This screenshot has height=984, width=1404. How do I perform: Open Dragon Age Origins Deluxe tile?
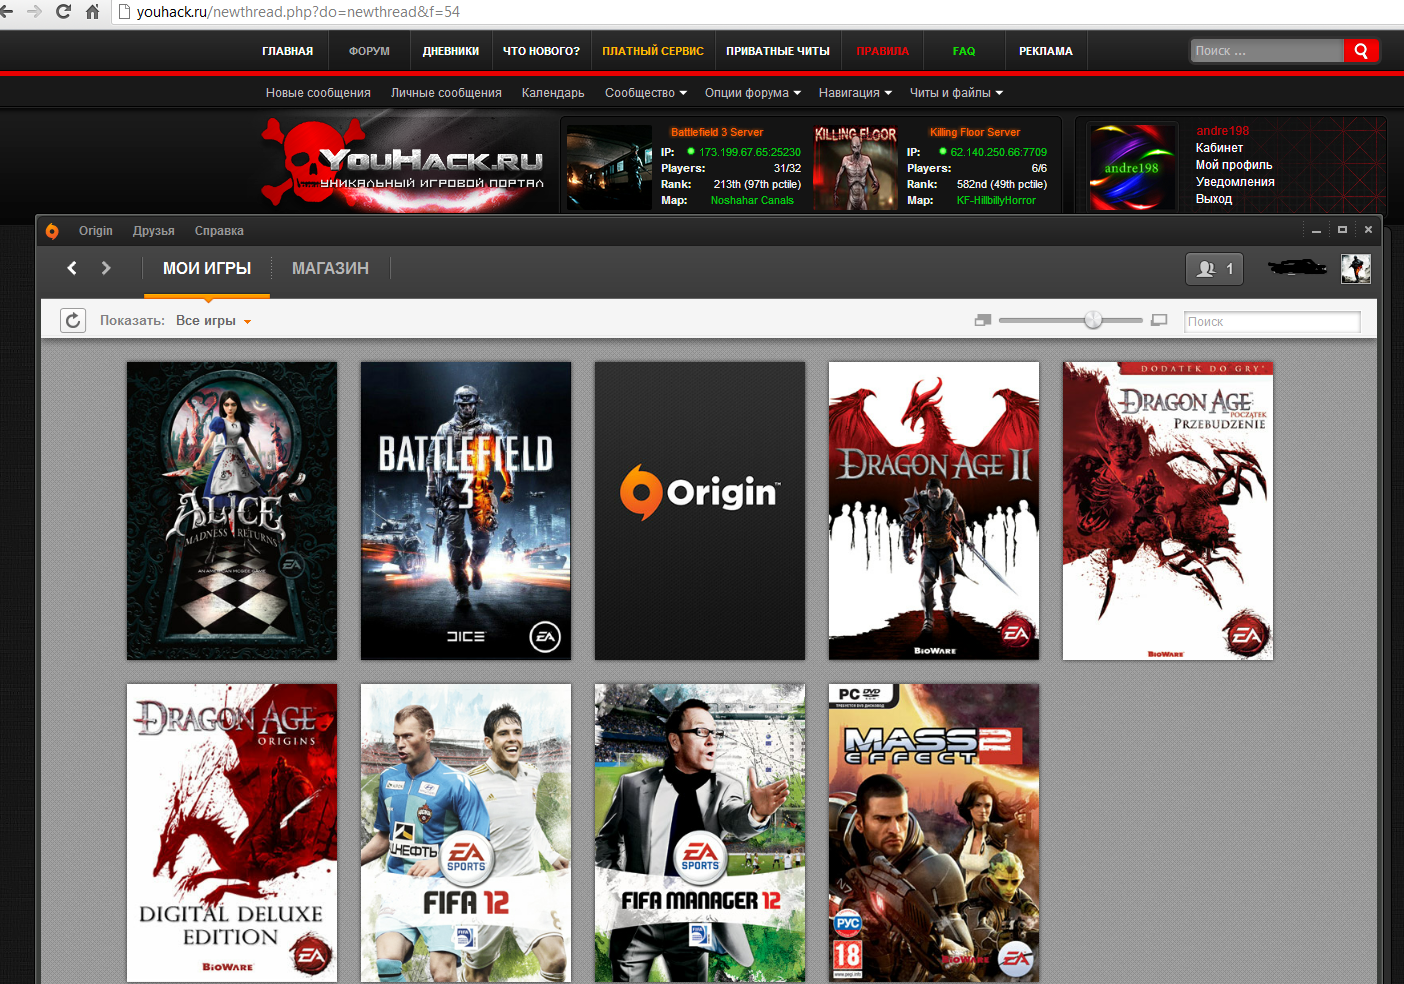(232, 833)
